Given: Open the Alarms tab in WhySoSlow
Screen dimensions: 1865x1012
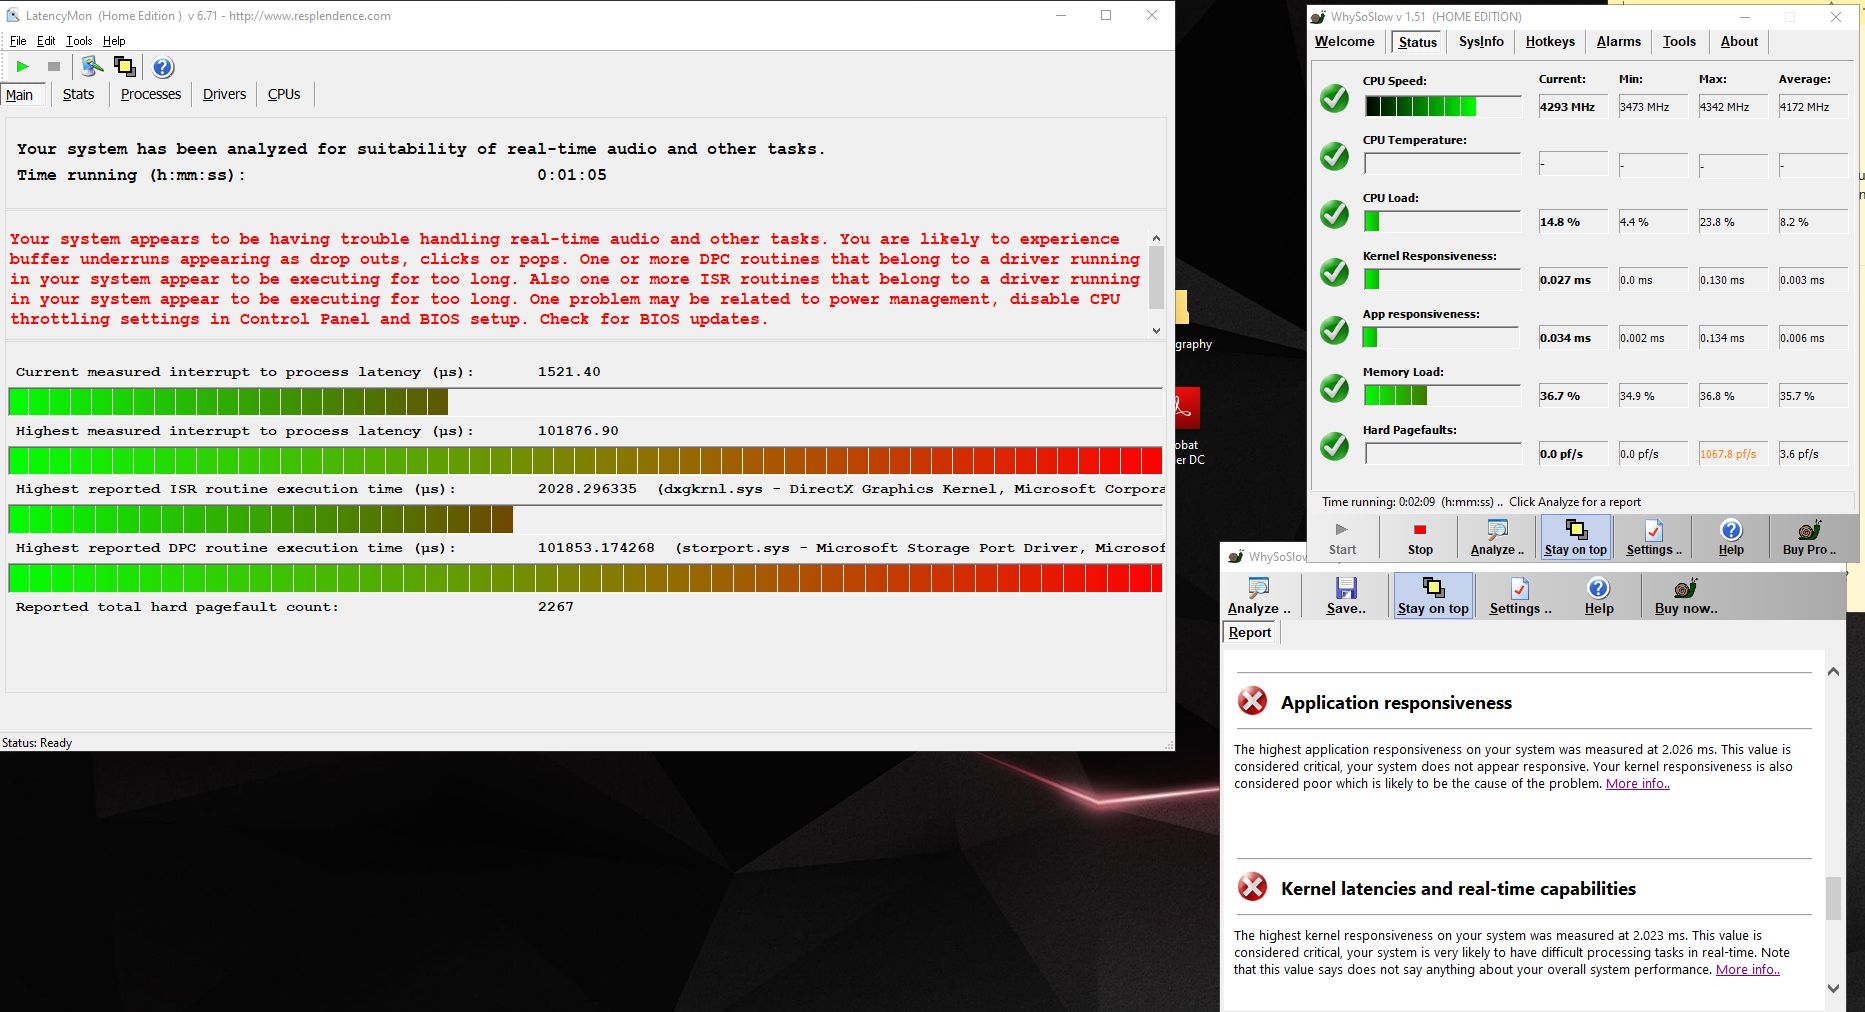Looking at the screenshot, I should 1618,41.
